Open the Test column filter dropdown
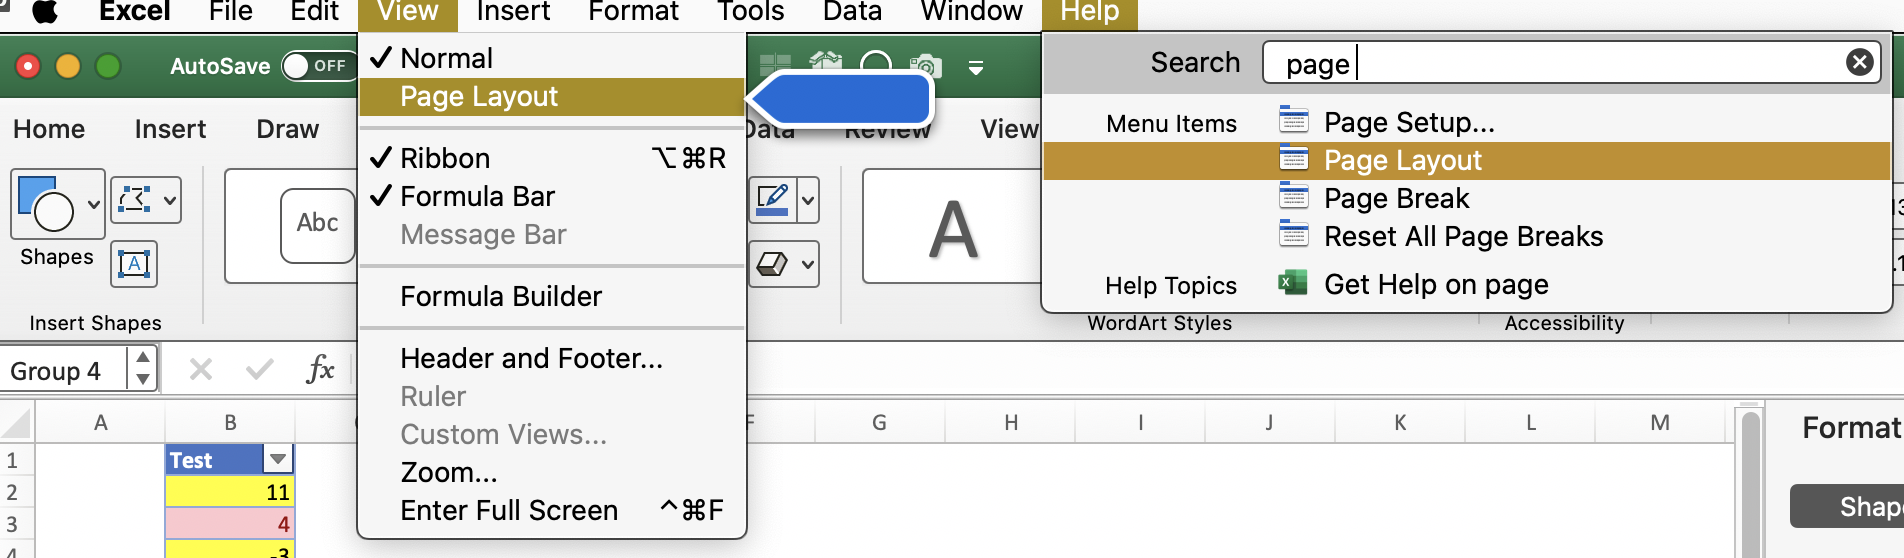The image size is (1904, 558). click(x=277, y=459)
